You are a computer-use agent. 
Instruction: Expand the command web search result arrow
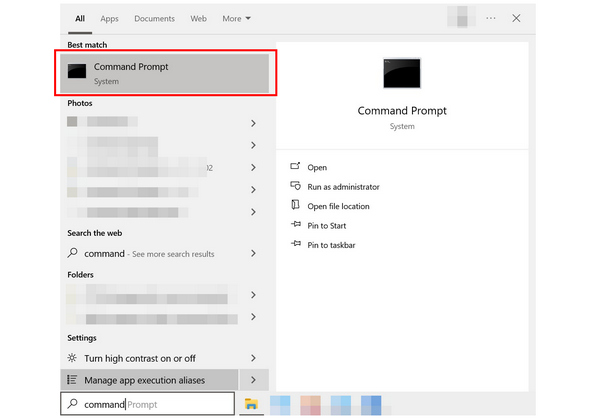click(x=253, y=254)
